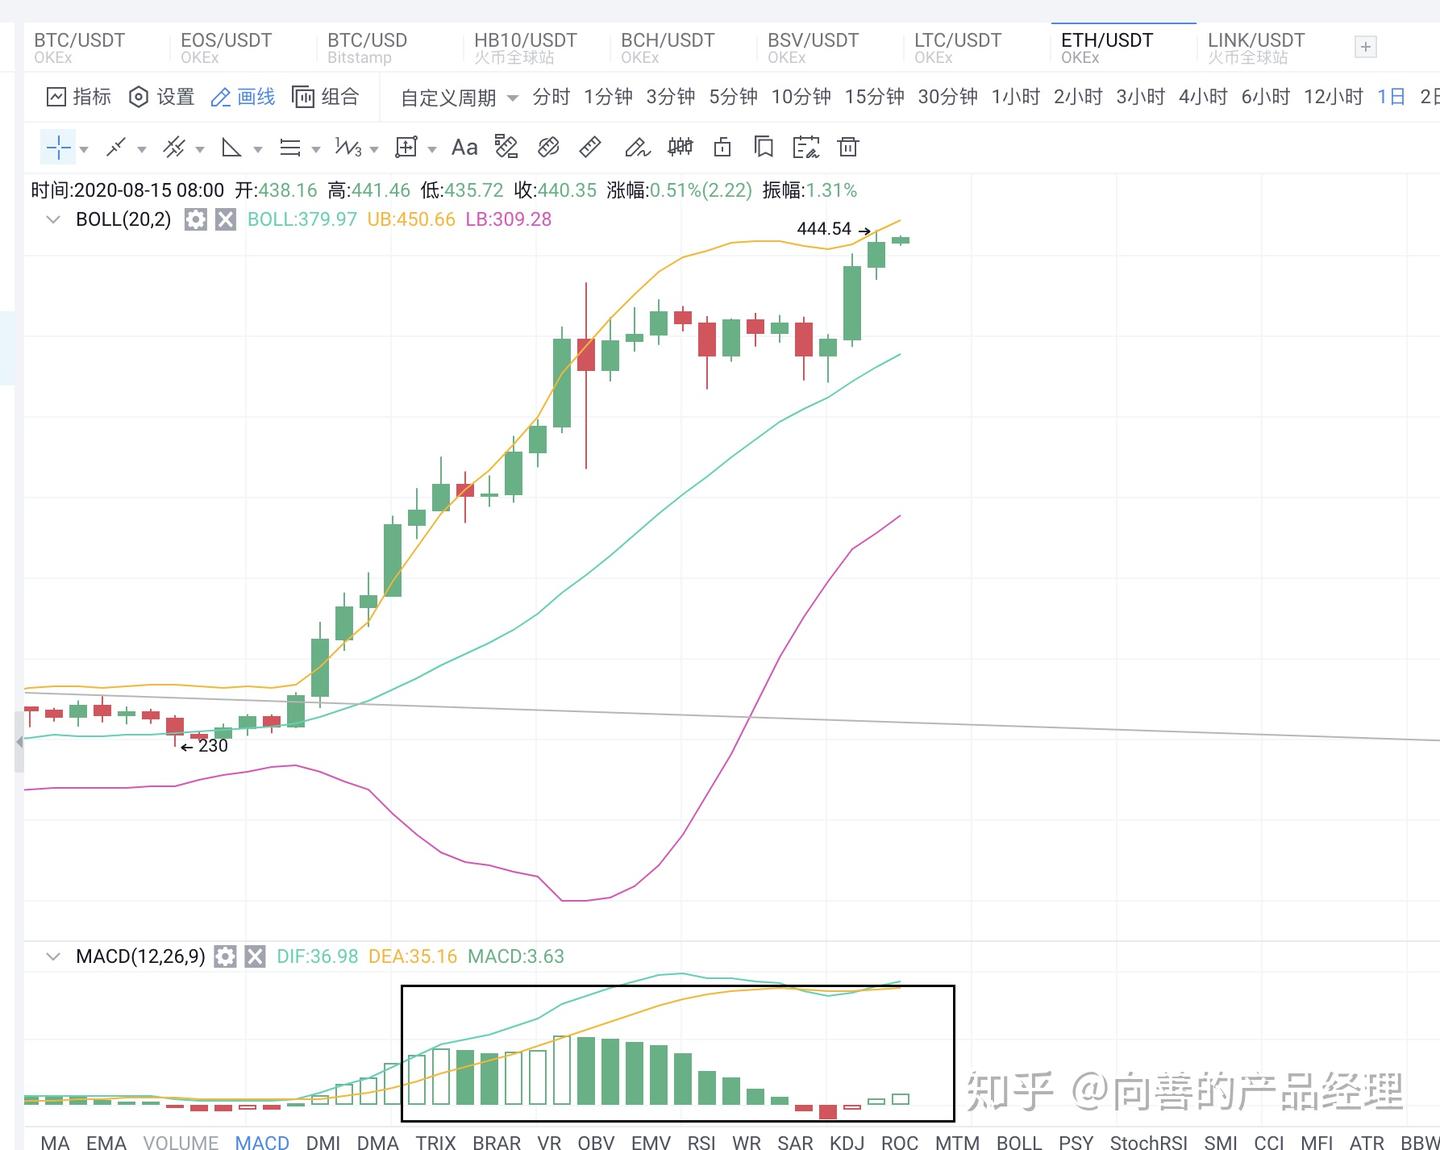This screenshot has height=1150, width=1440.
Task: Click the eraser tool in drawing toolbar
Action: coord(589,147)
